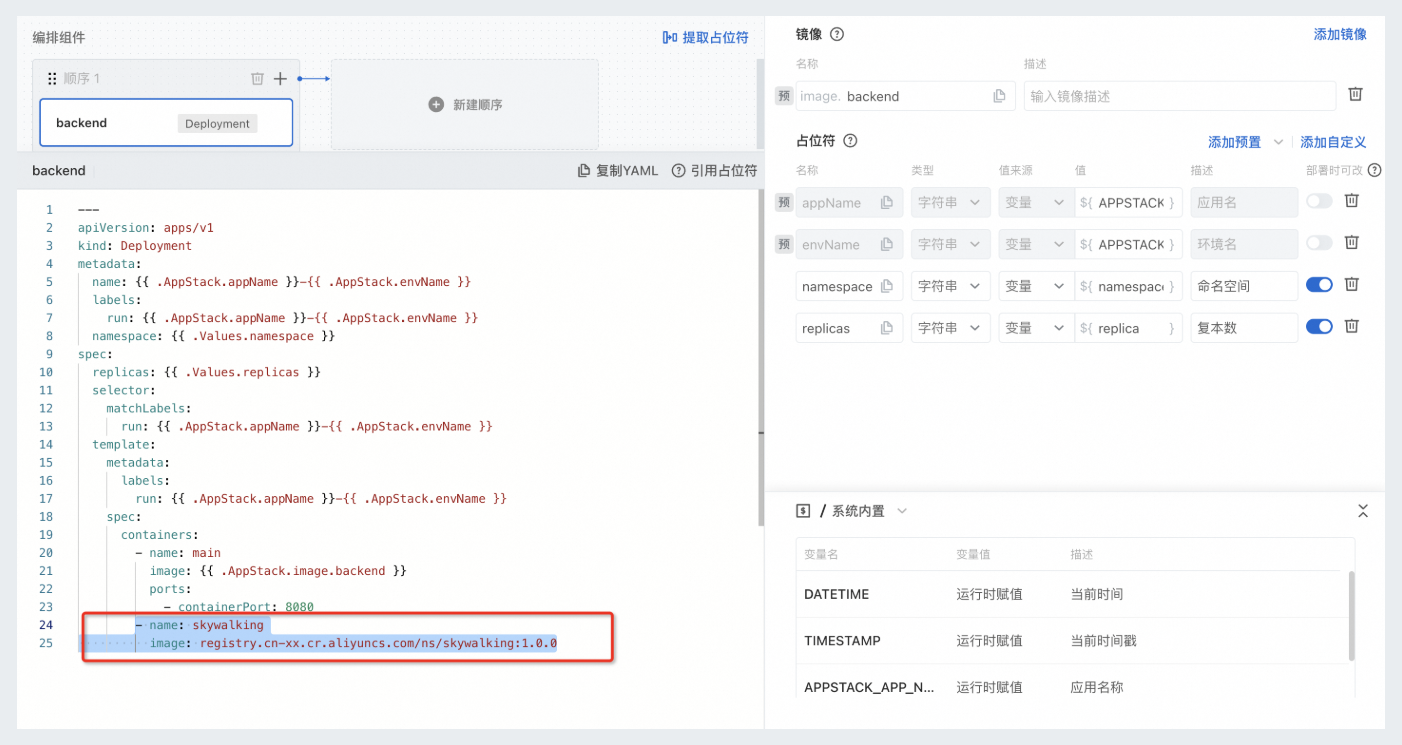Select the backend Deployment component card

click(166, 123)
